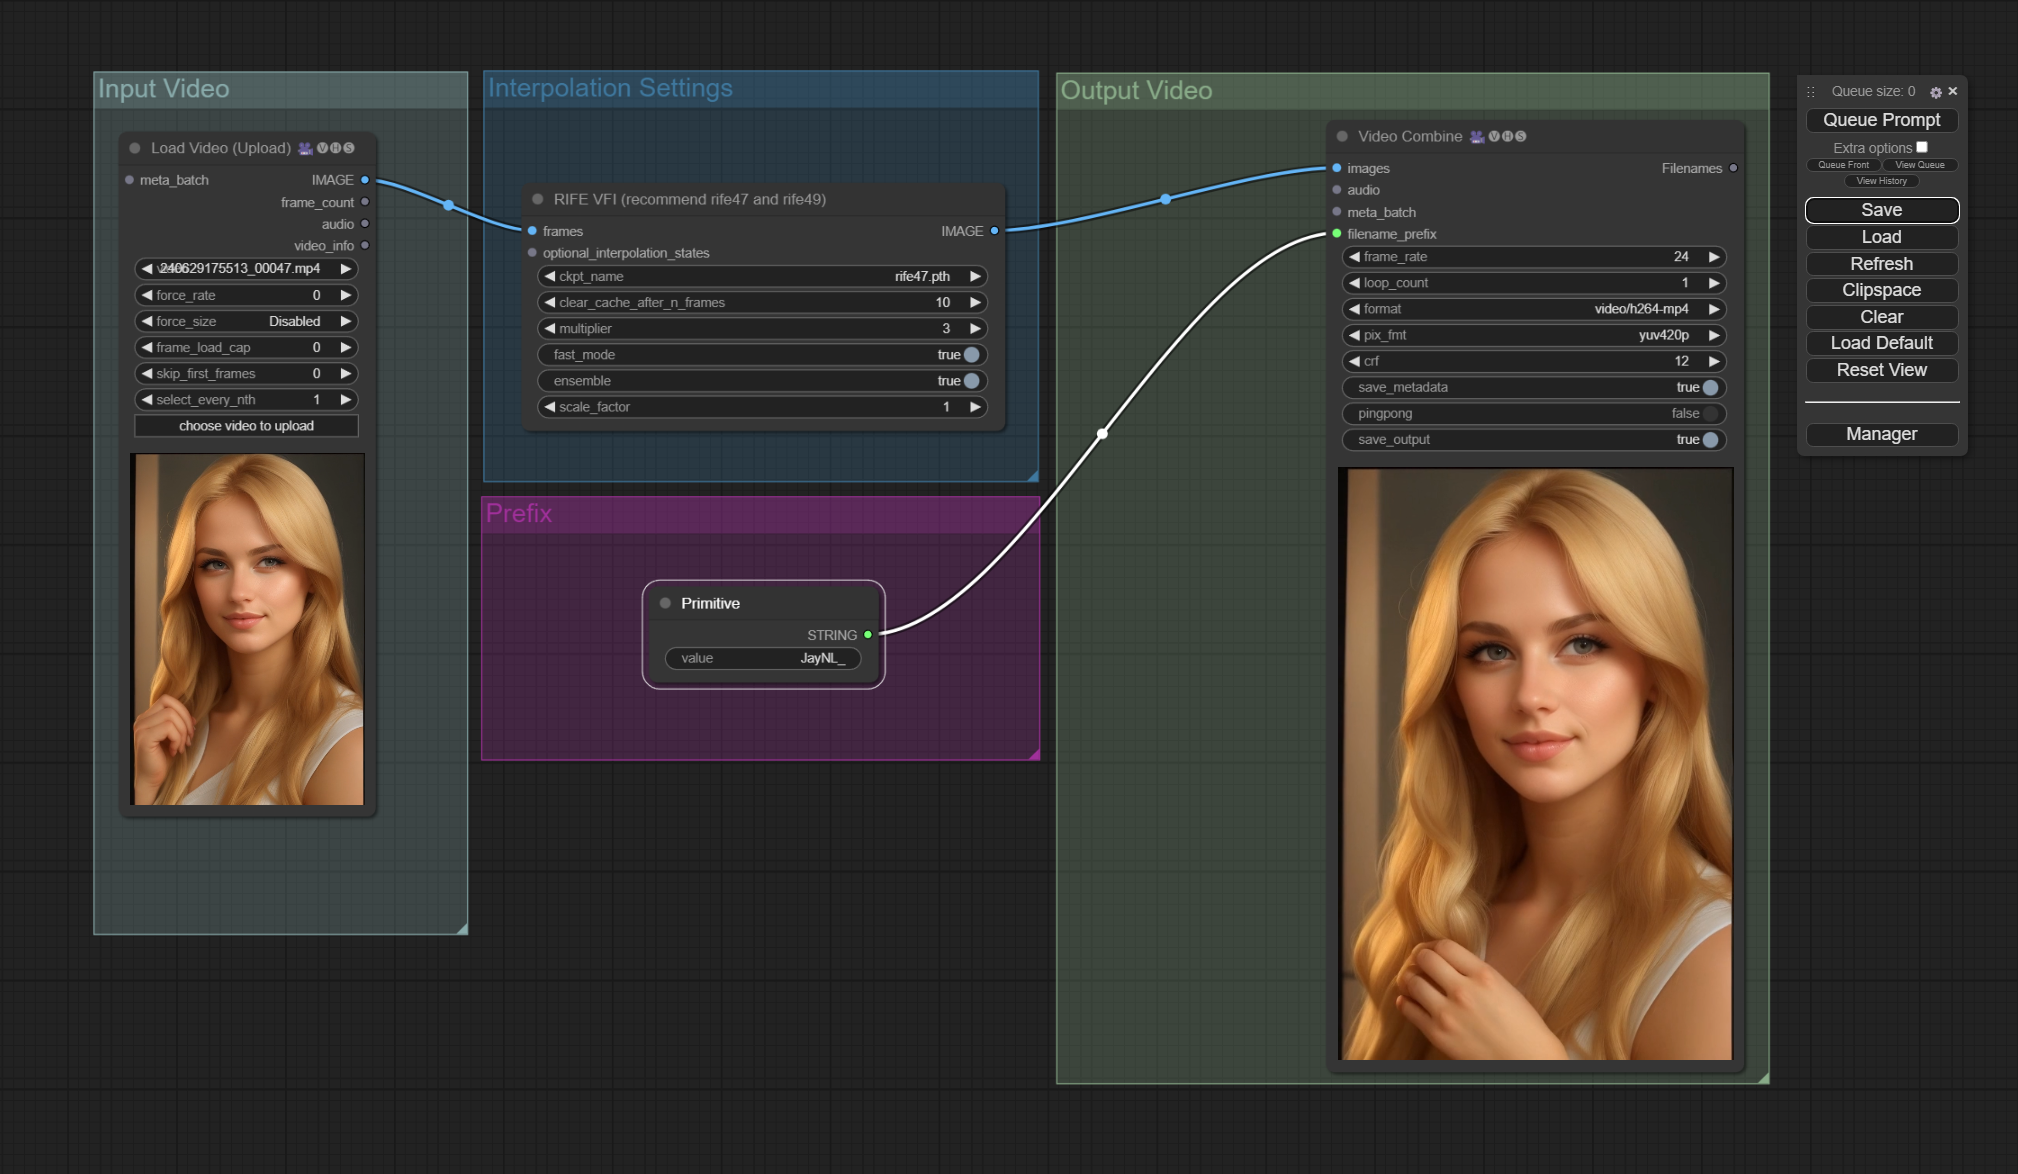This screenshot has width=2018, height=1174.
Task: Toggle fast_mode switch in RIFE VFI
Action: [x=971, y=355]
